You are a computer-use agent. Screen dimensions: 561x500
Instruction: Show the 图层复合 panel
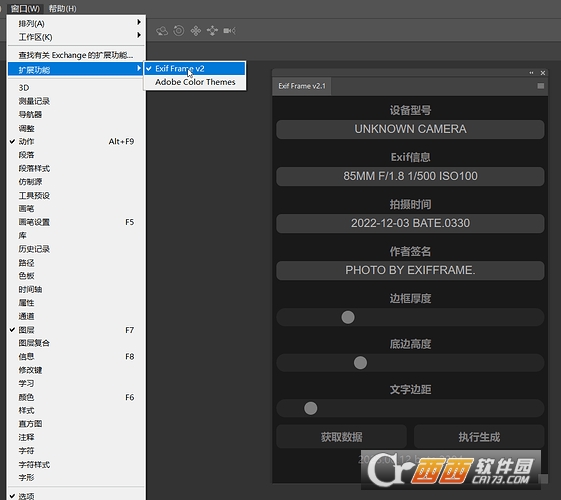point(76,343)
